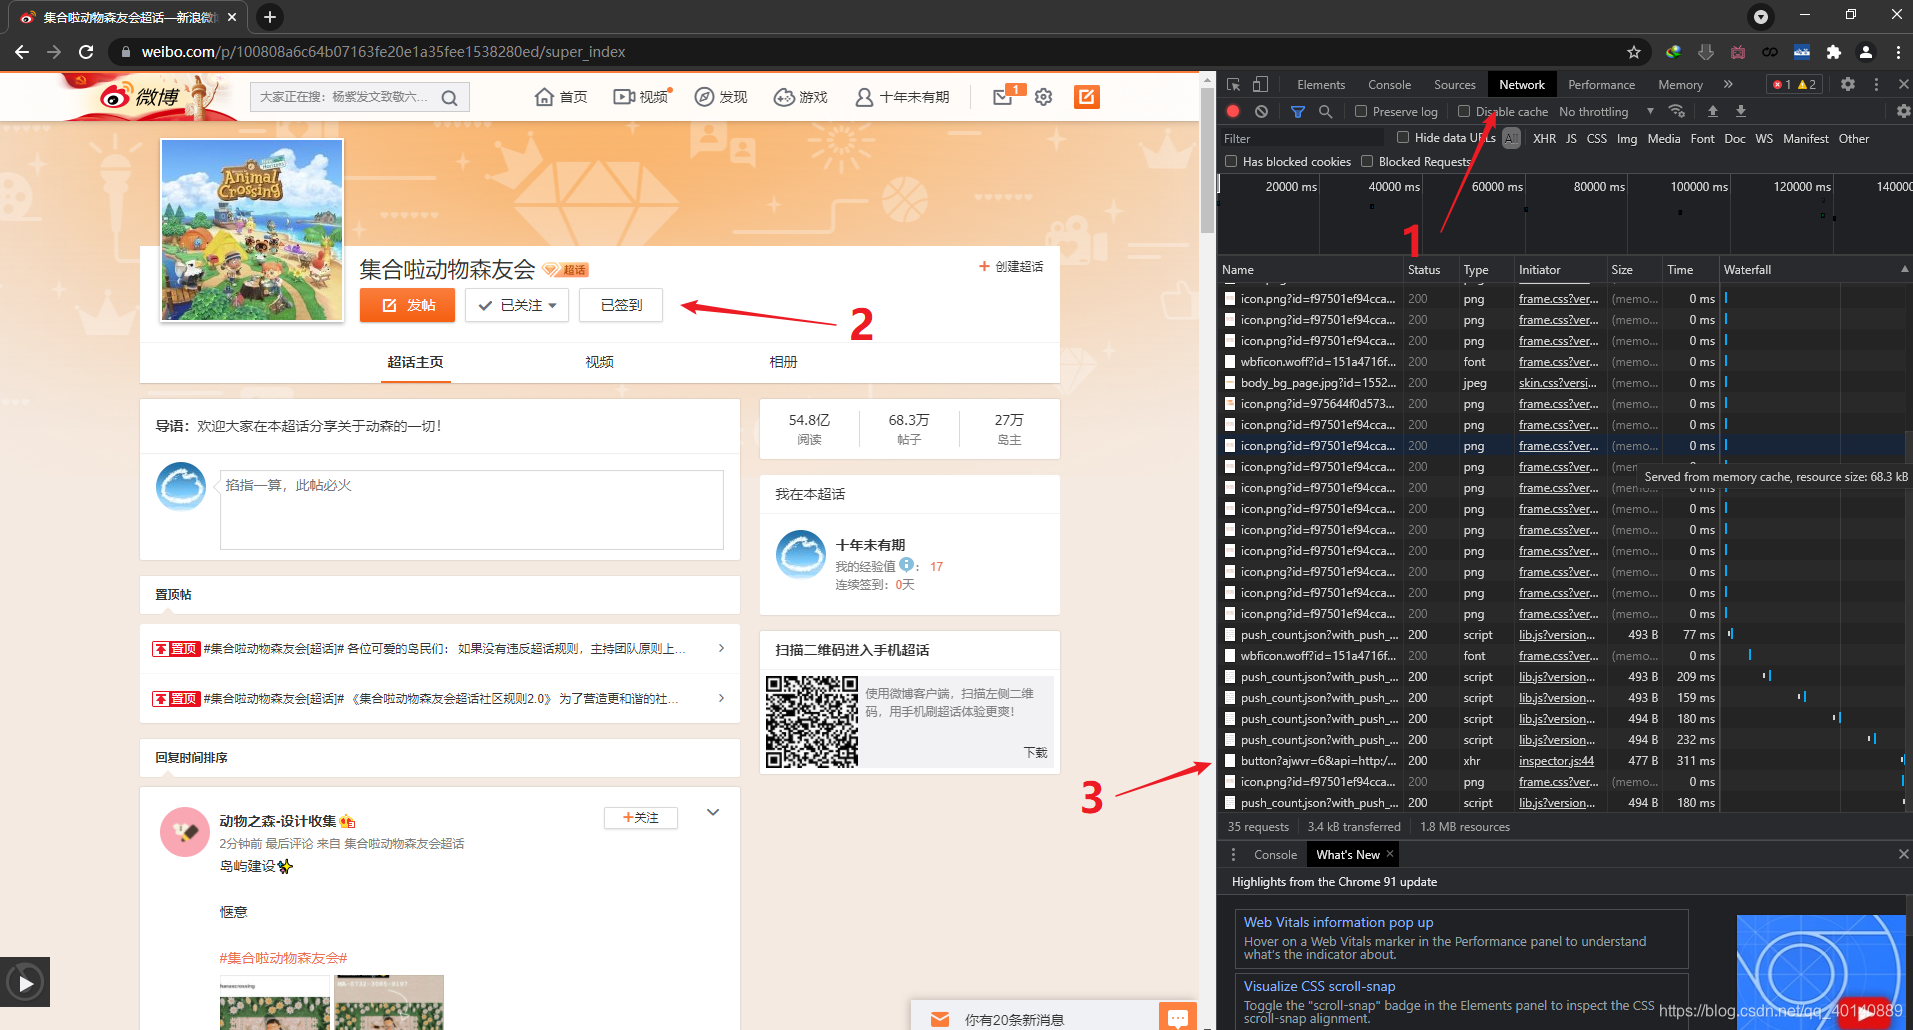The height and width of the screenshot is (1030, 1913).
Task: Expand more DevTools tabs chevron
Action: pos(1728,85)
